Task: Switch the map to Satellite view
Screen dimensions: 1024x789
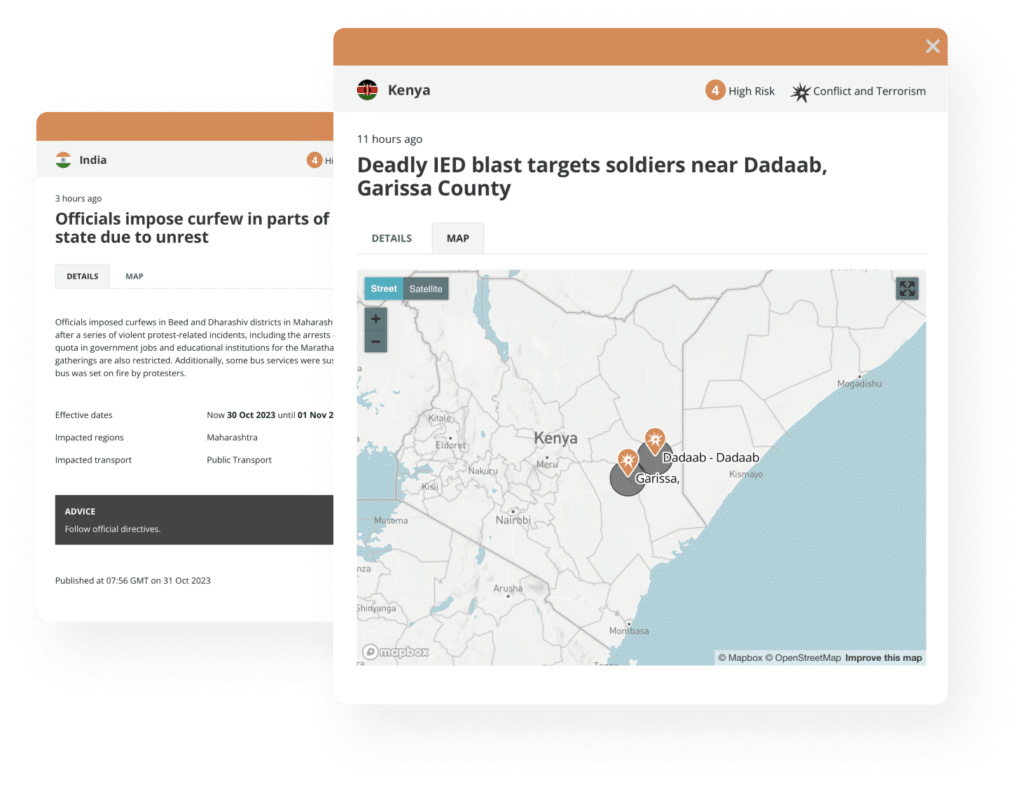Action: click(x=425, y=289)
